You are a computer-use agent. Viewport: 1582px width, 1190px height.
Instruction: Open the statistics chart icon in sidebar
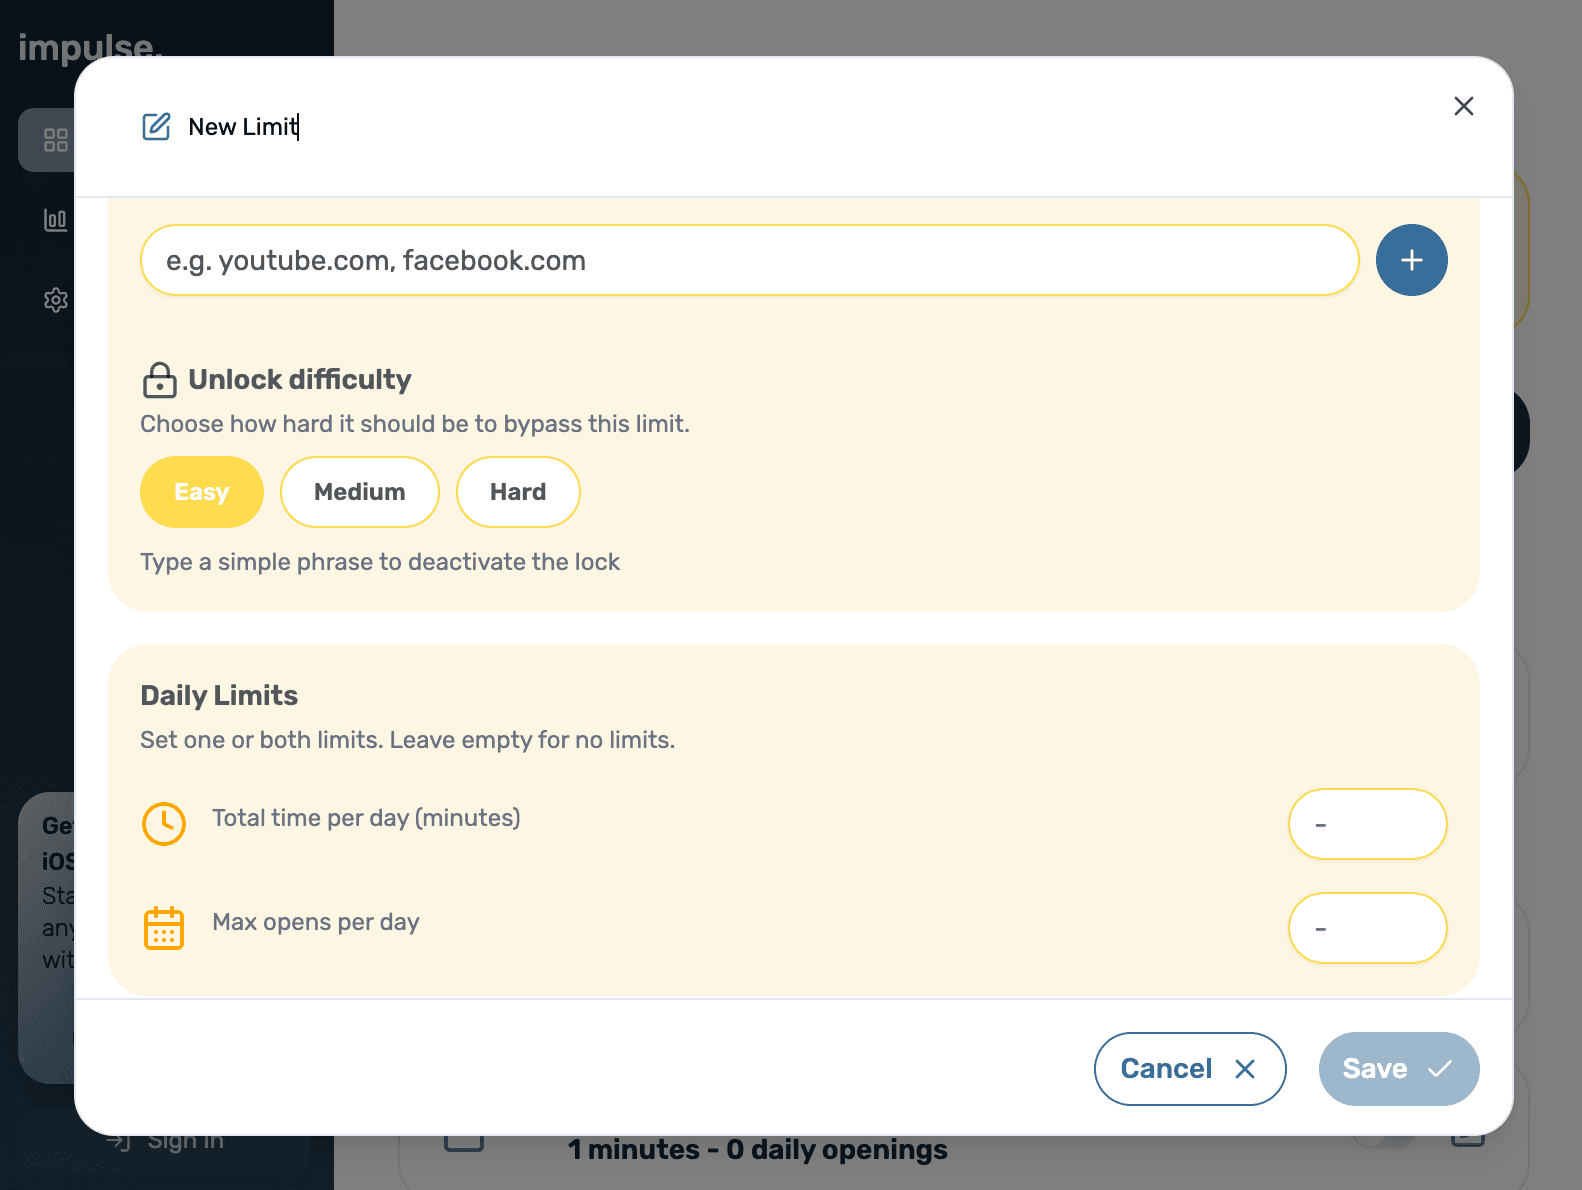point(56,220)
